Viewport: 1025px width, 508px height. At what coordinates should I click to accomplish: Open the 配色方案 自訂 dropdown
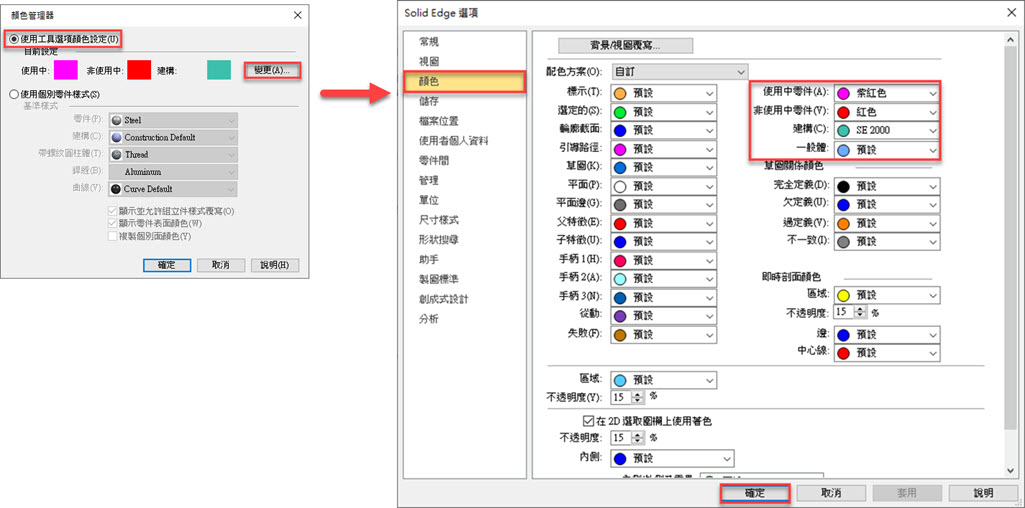coord(680,71)
